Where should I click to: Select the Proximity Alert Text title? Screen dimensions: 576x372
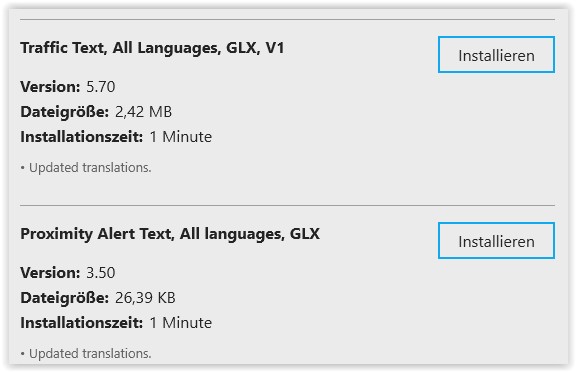[x=170, y=234]
